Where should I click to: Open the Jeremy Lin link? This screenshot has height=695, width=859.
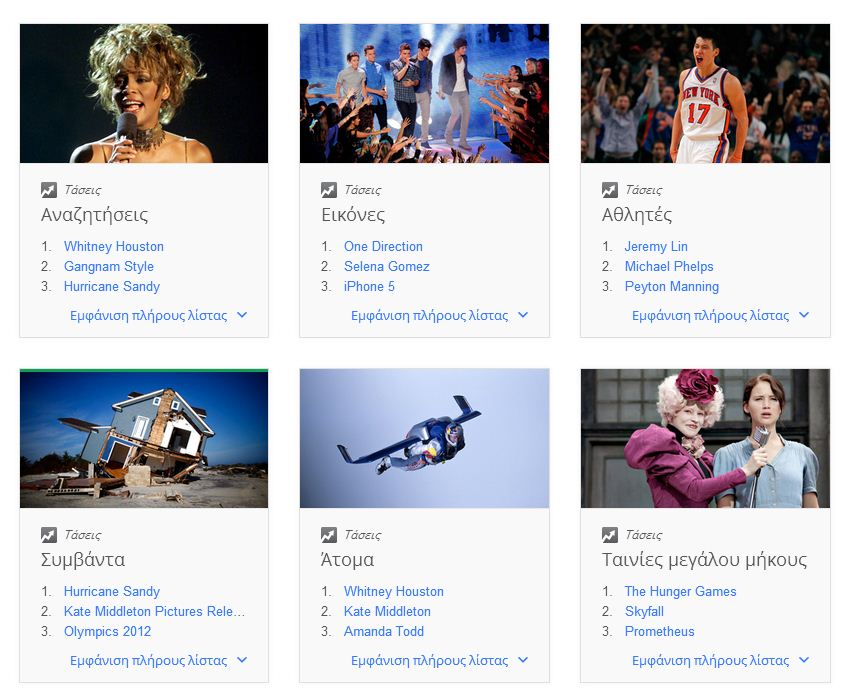pyautogui.click(x=656, y=246)
